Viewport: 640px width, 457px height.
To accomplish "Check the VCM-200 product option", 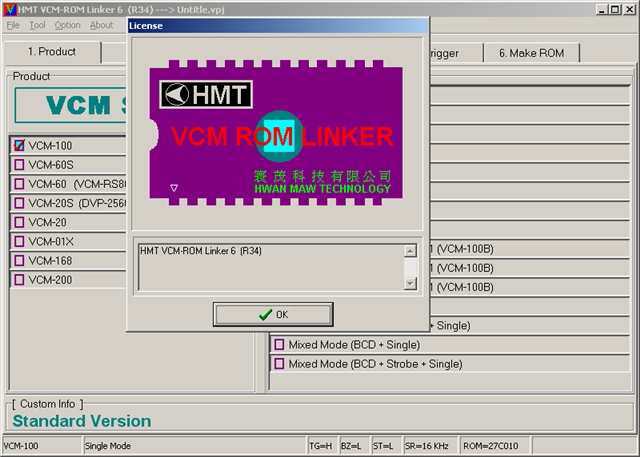I will coord(19,280).
